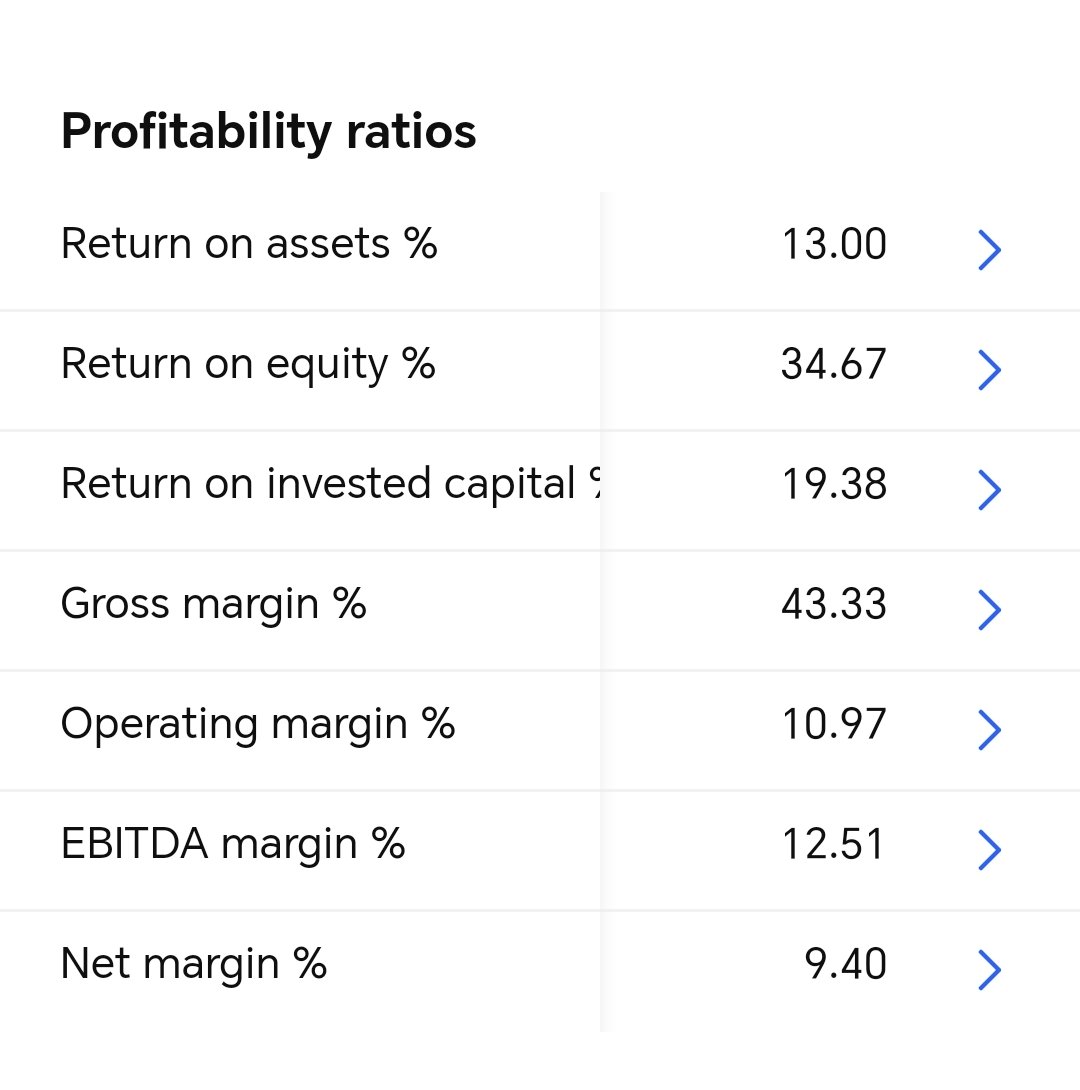Open Return on assets chevron arrow
1080x1090 pixels.
(990, 250)
